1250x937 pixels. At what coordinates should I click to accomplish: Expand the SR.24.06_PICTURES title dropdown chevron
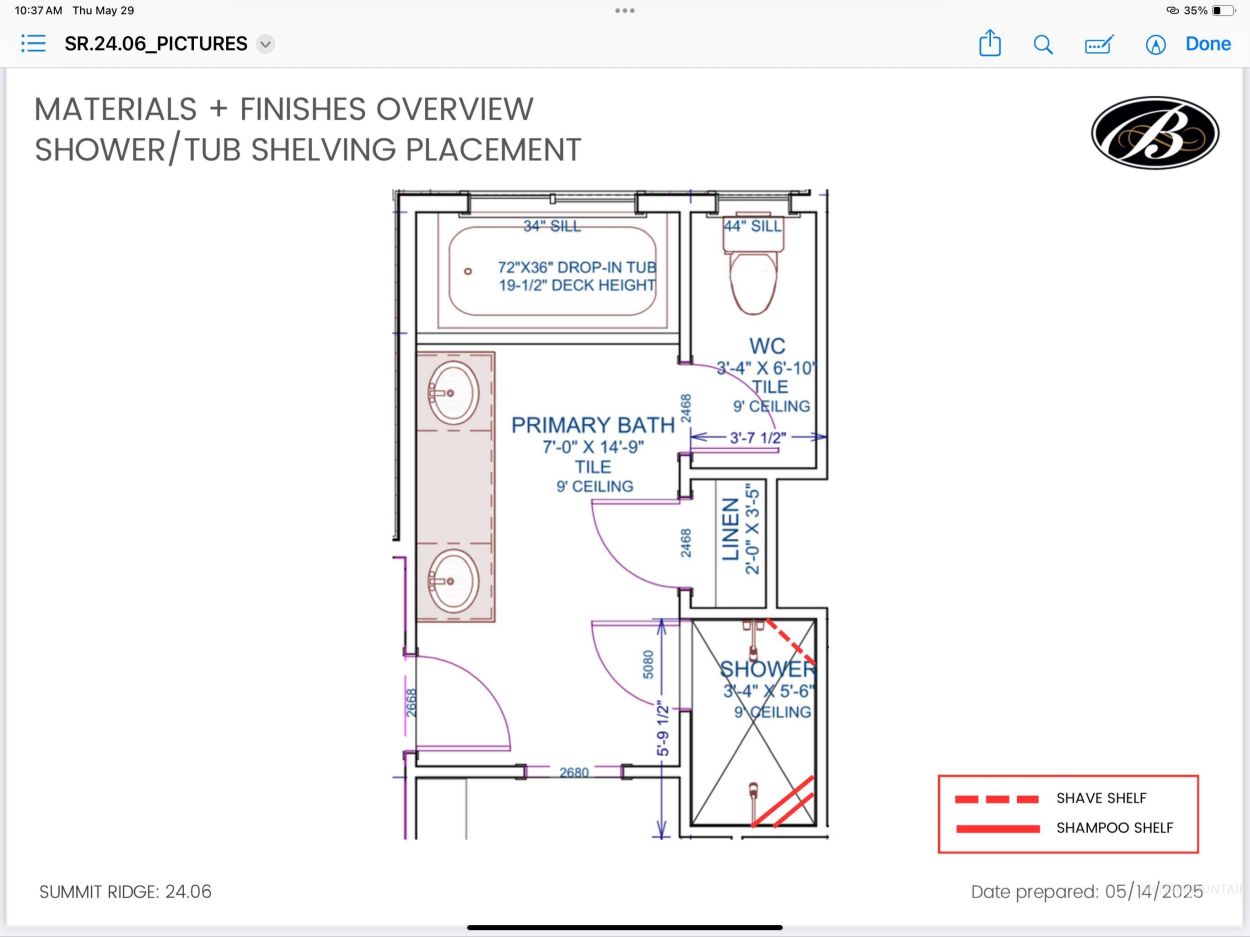tap(265, 44)
